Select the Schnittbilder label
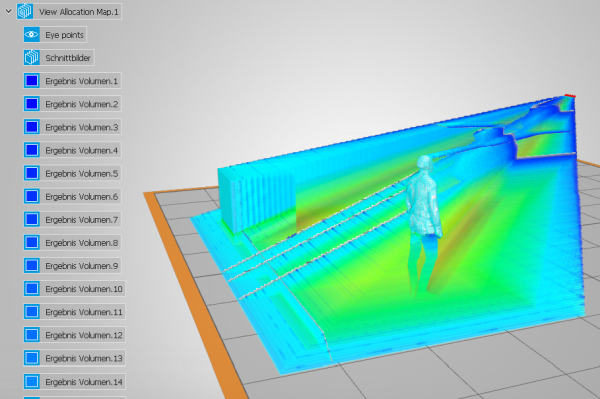Viewport: 600px width, 399px height. pos(68,58)
